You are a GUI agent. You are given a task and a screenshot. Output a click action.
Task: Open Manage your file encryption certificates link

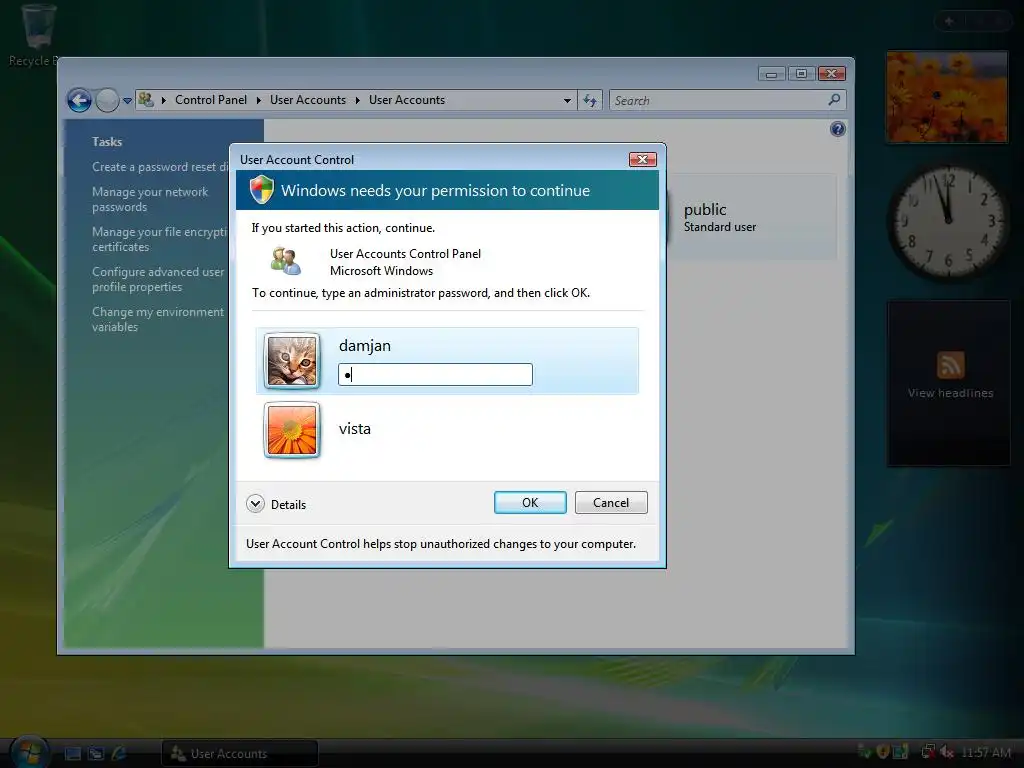[x=159, y=239]
